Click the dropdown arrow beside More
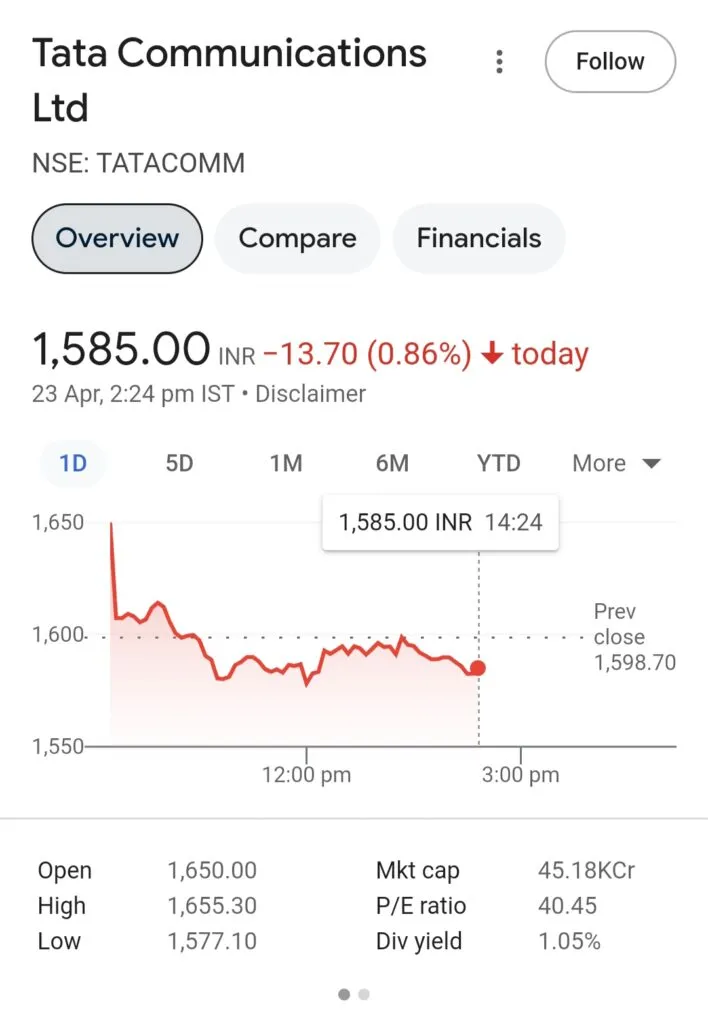The height and width of the screenshot is (1024, 708). [x=651, y=464]
